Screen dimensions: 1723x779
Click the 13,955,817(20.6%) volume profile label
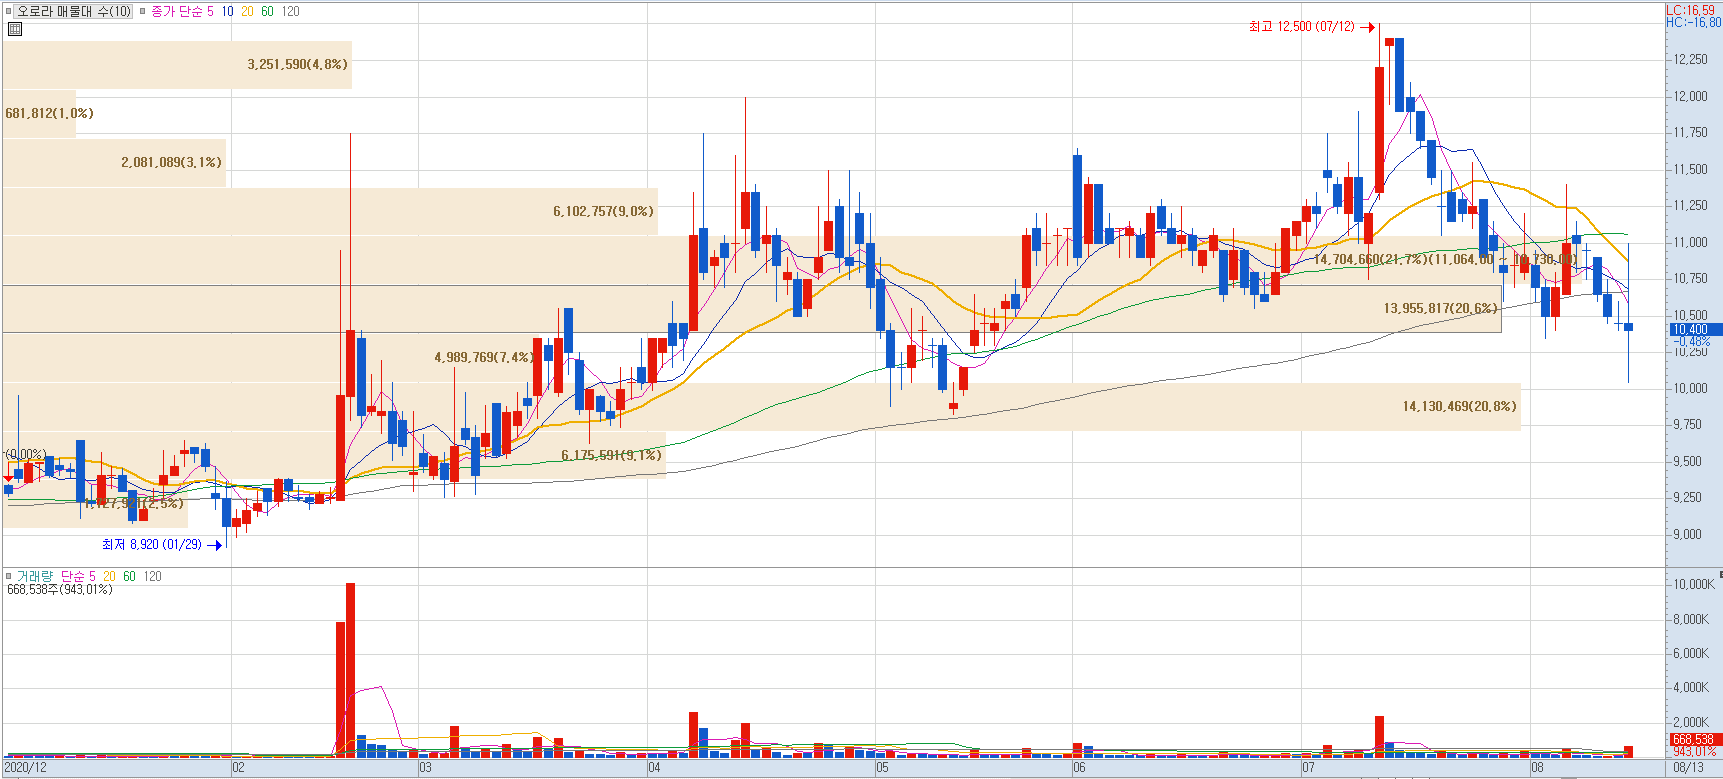(x=1441, y=308)
